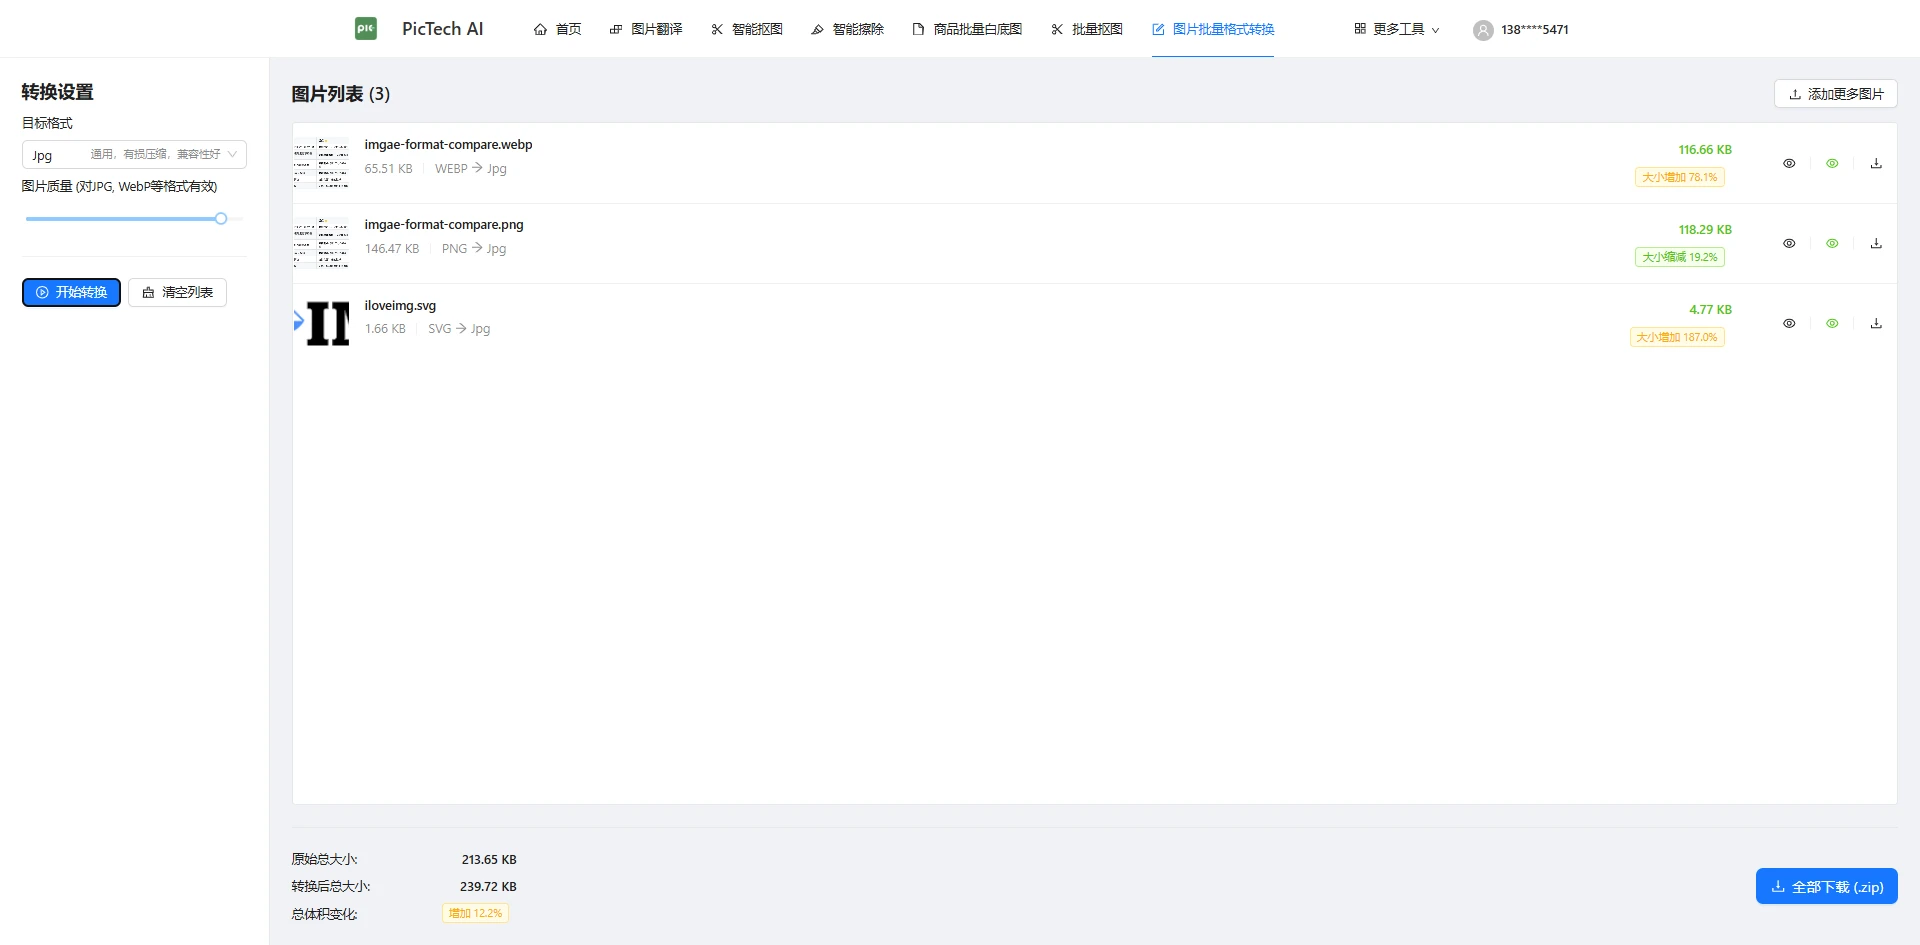The height and width of the screenshot is (945, 1920).
Task: Click the download icon for imgae-format-compare.webp
Action: pos(1876,162)
